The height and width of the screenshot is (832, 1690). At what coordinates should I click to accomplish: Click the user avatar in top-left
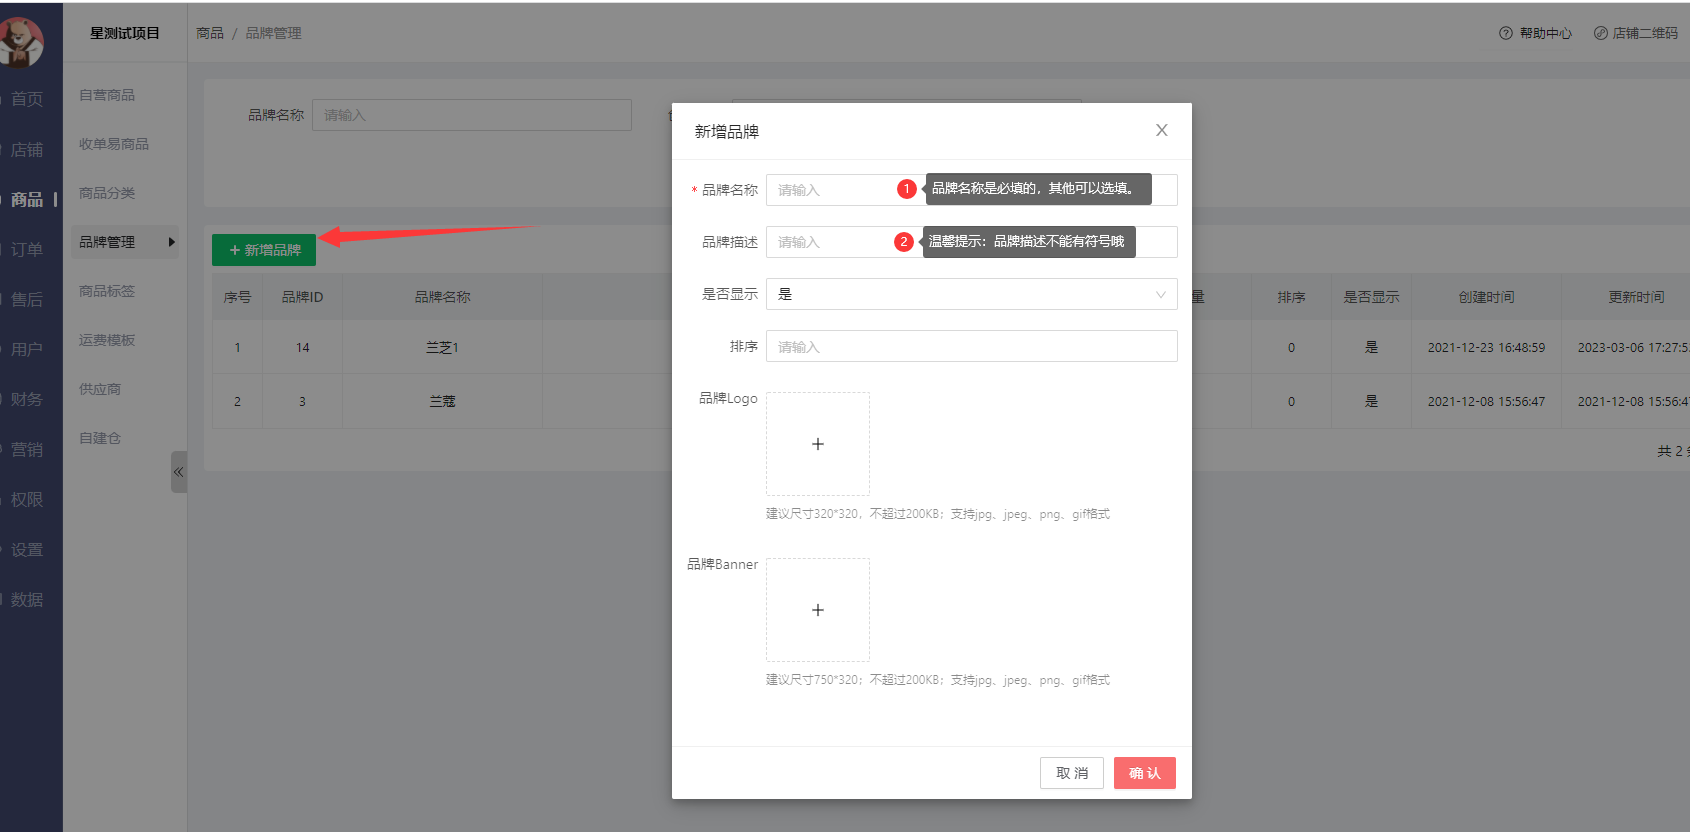click(x=20, y=41)
